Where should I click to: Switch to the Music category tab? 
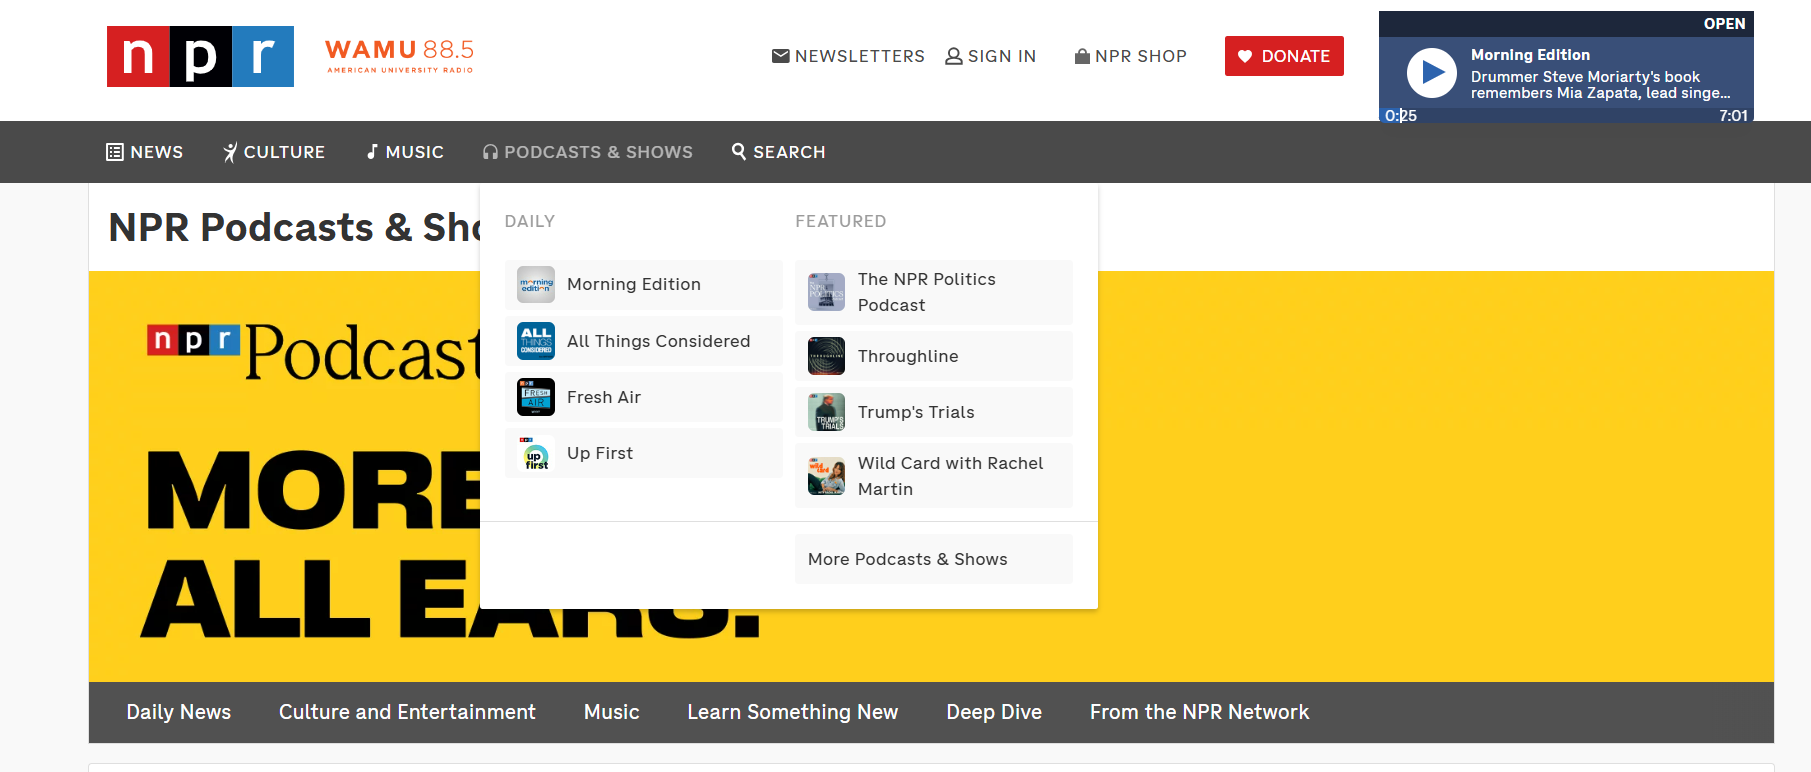pyautogui.click(x=612, y=712)
